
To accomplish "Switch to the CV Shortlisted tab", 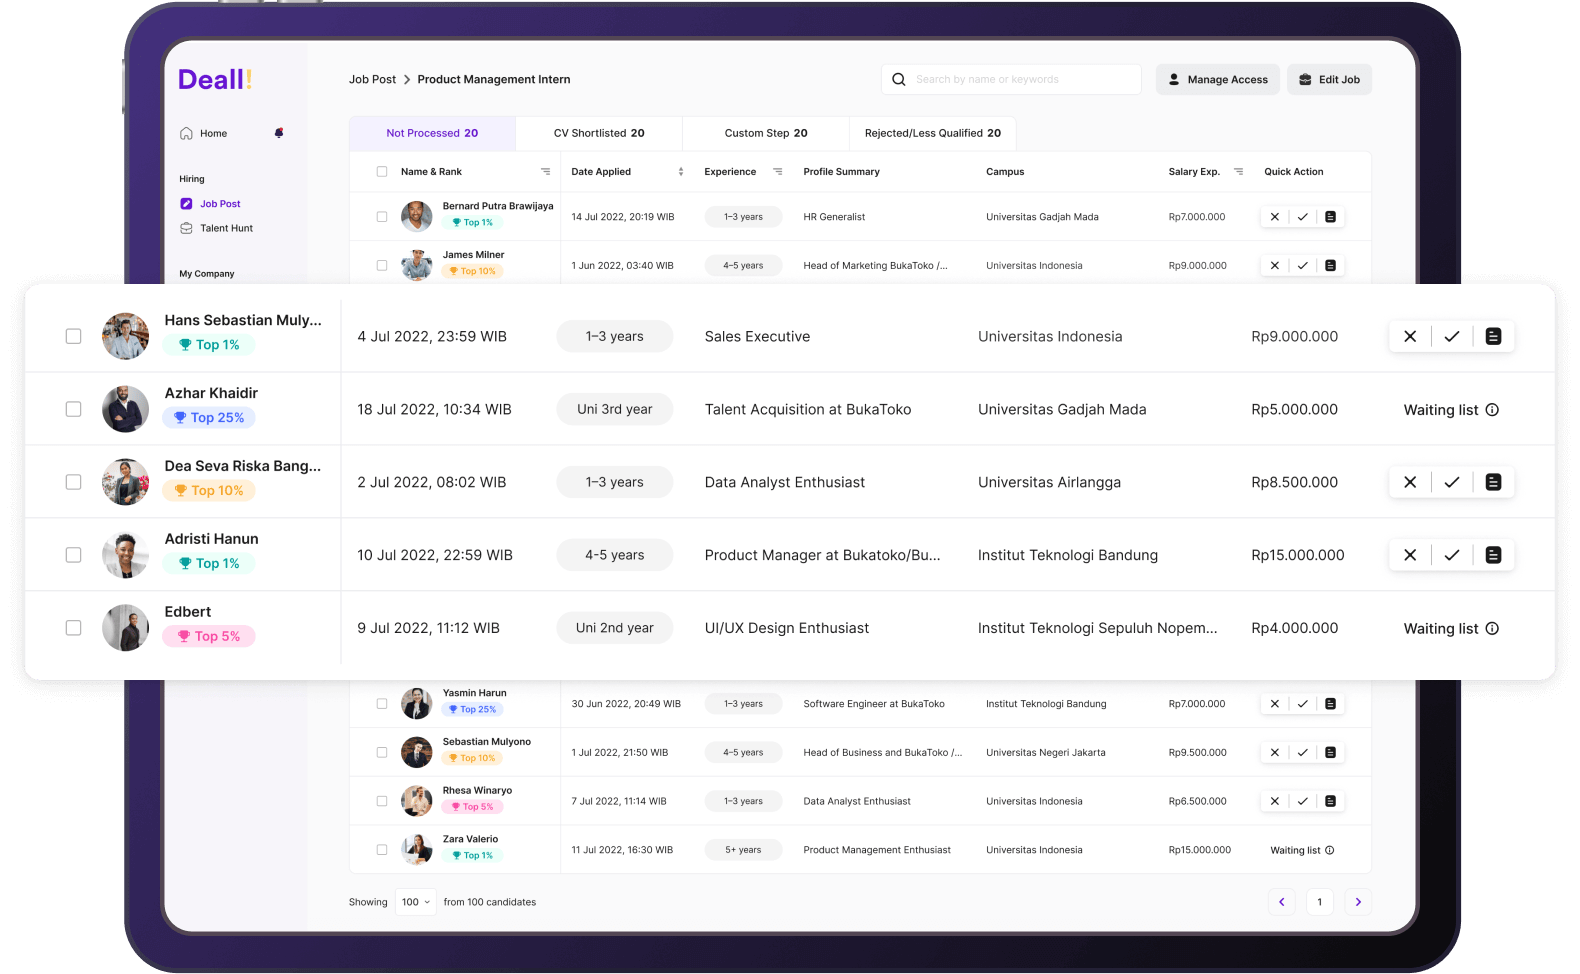I will click(599, 133).
